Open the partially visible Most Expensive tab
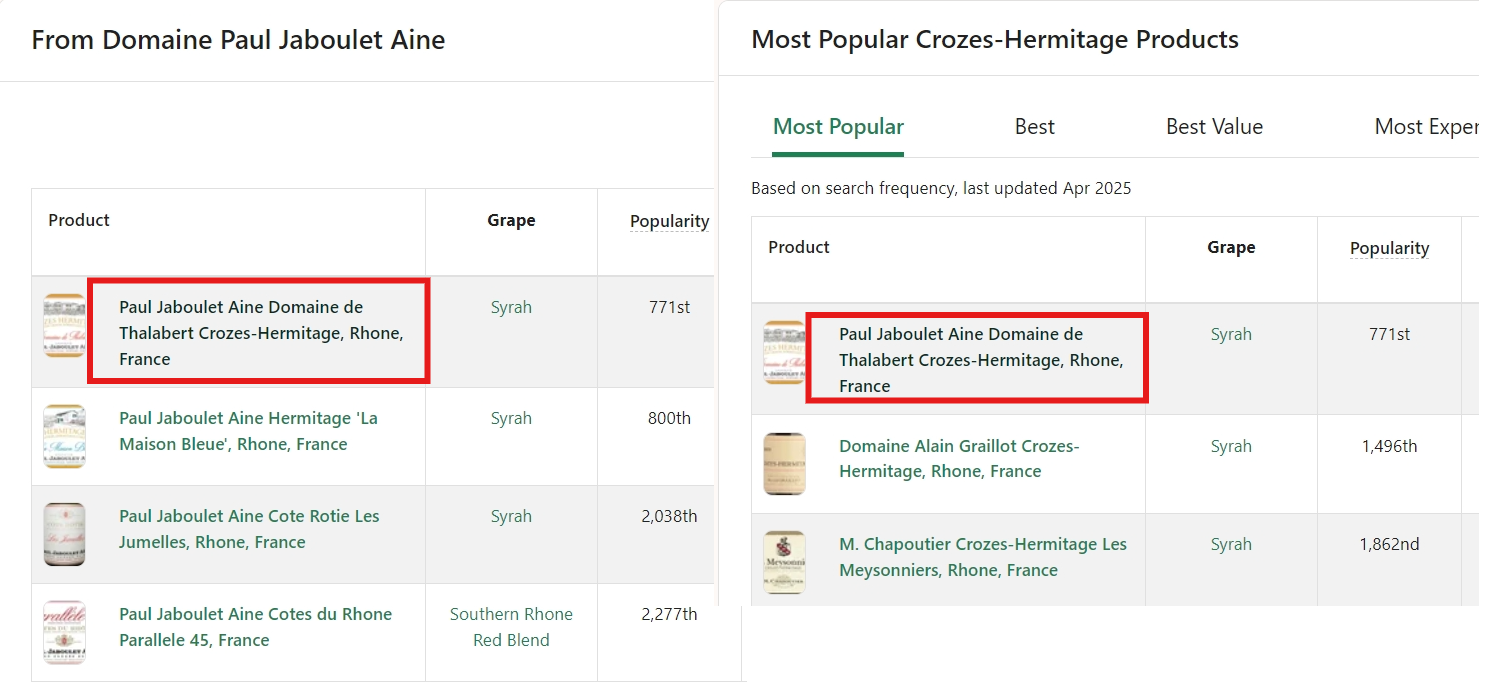 [x=1425, y=127]
